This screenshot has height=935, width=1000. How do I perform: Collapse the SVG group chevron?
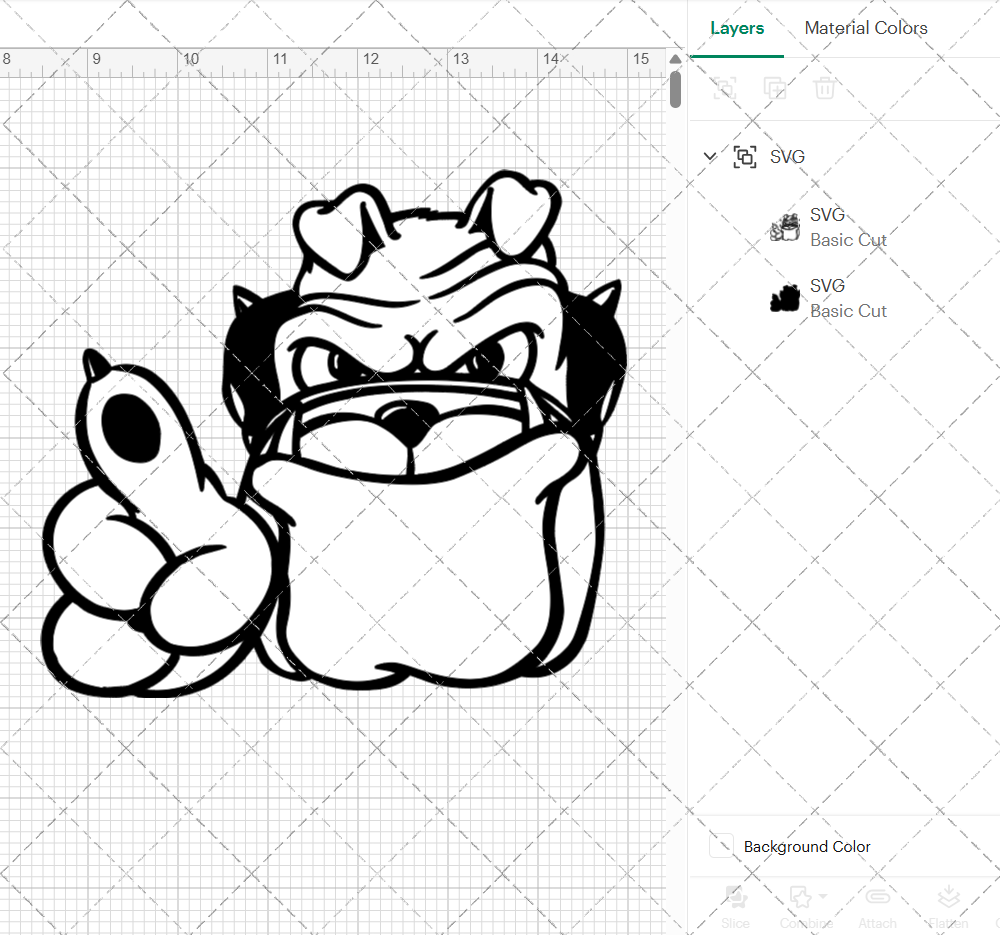point(710,156)
